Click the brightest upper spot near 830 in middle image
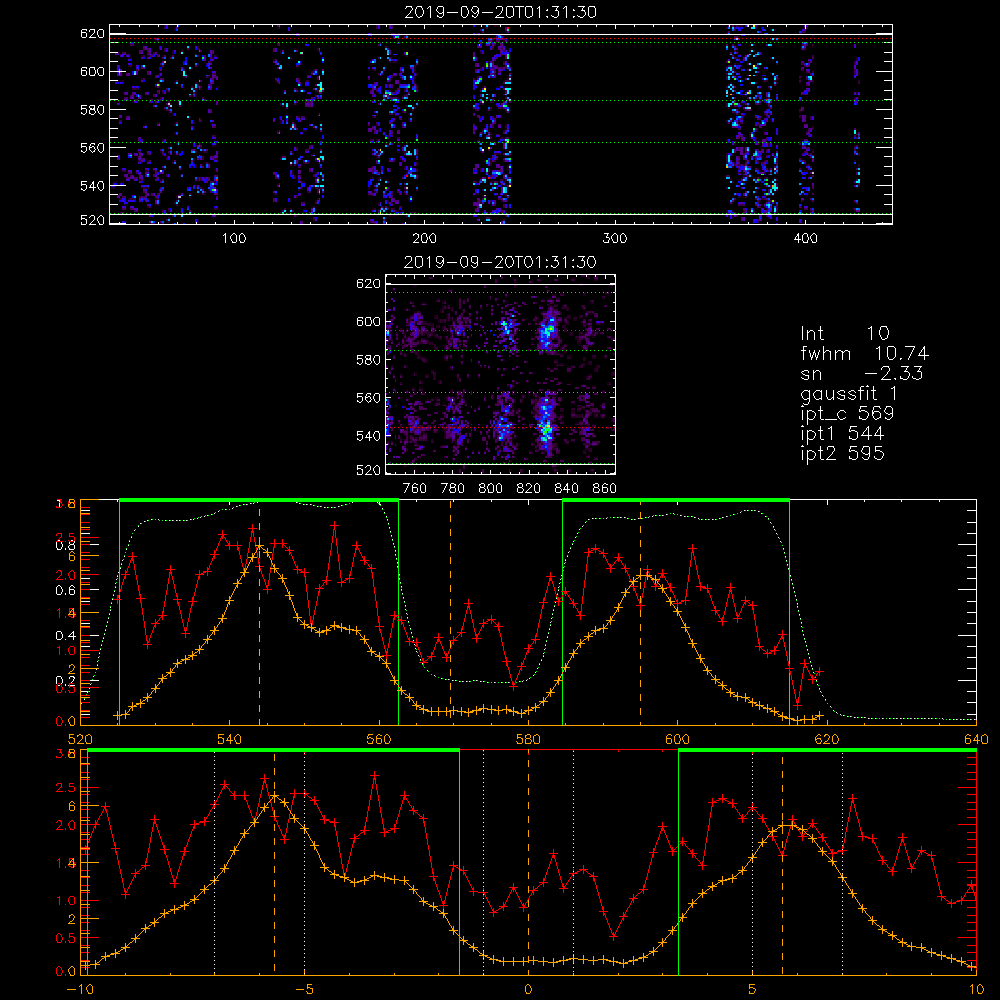Screen dimensions: 1000x1000 tap(546, 333)
